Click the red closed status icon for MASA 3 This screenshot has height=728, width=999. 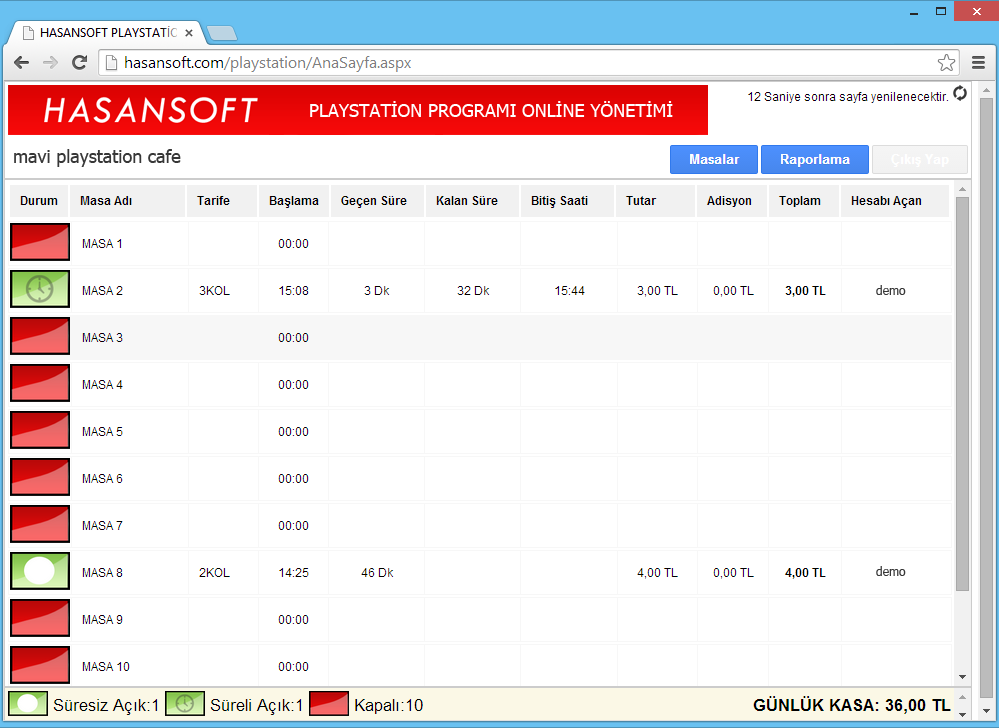[x=40, y=337]
